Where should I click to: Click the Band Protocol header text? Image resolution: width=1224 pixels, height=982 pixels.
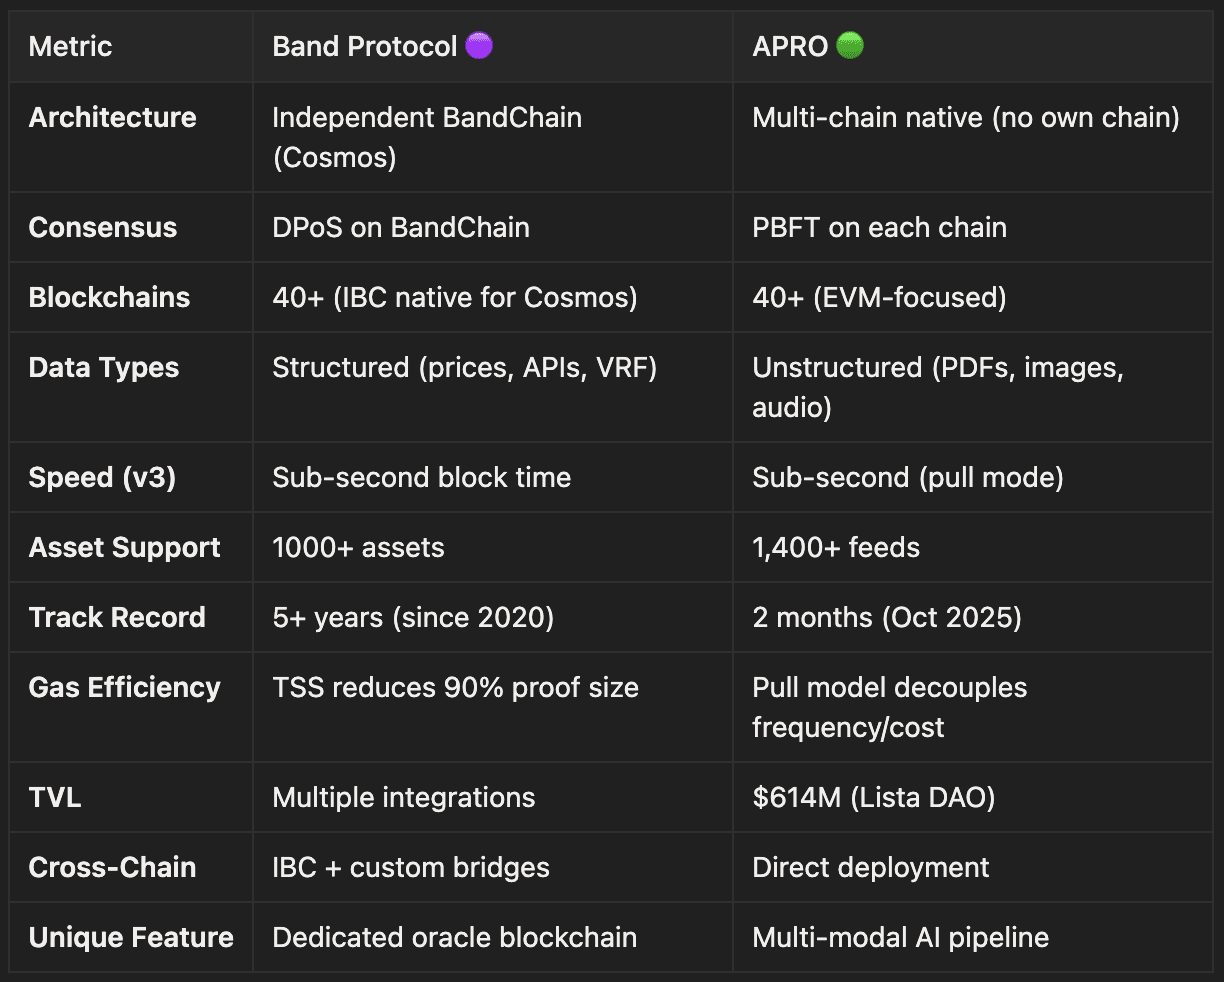[x=364, y=47]
